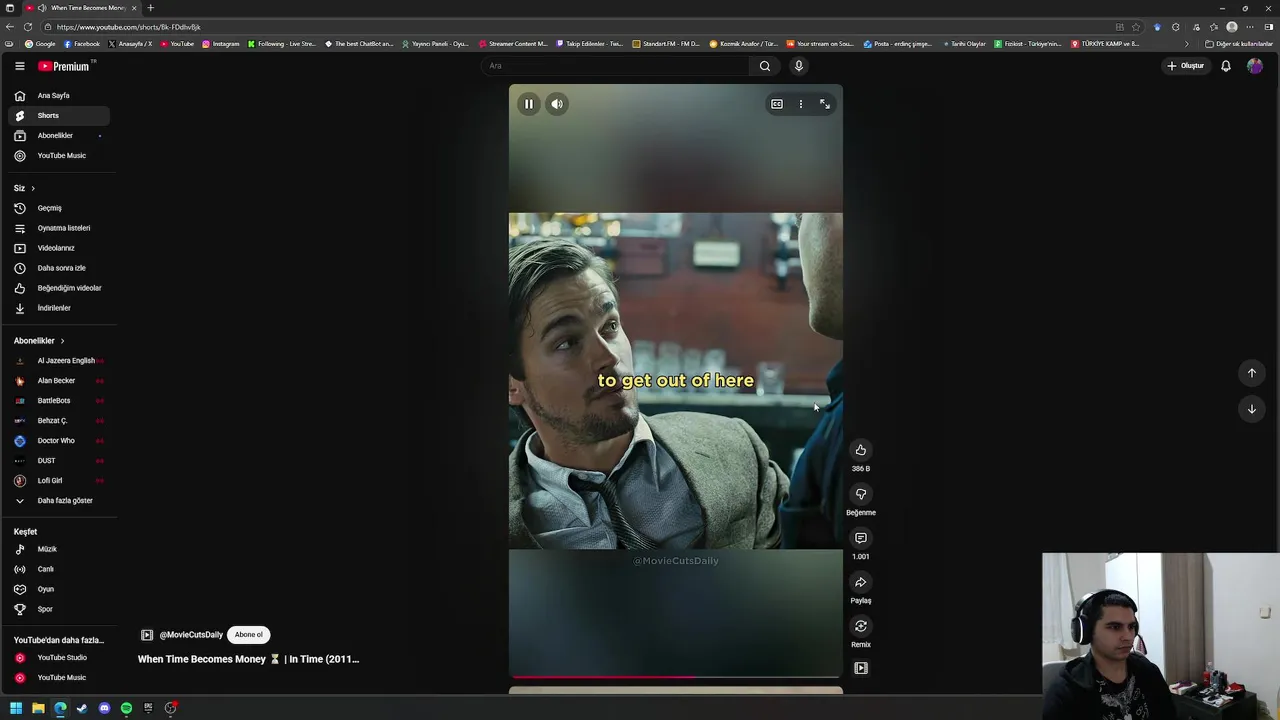
Task: Open the Oluştur create button
Action: point(1186,66)
